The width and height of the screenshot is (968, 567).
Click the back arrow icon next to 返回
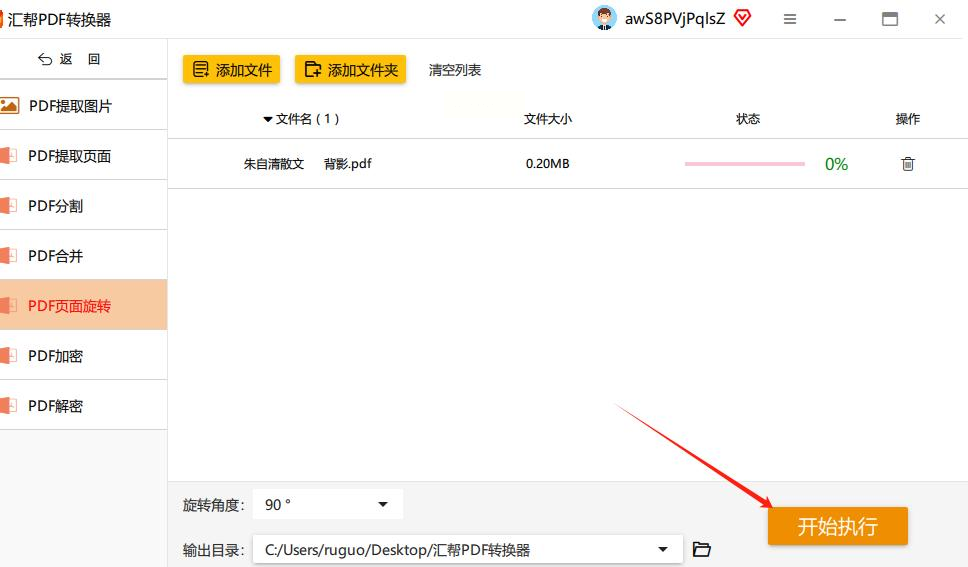coord(45,59)
